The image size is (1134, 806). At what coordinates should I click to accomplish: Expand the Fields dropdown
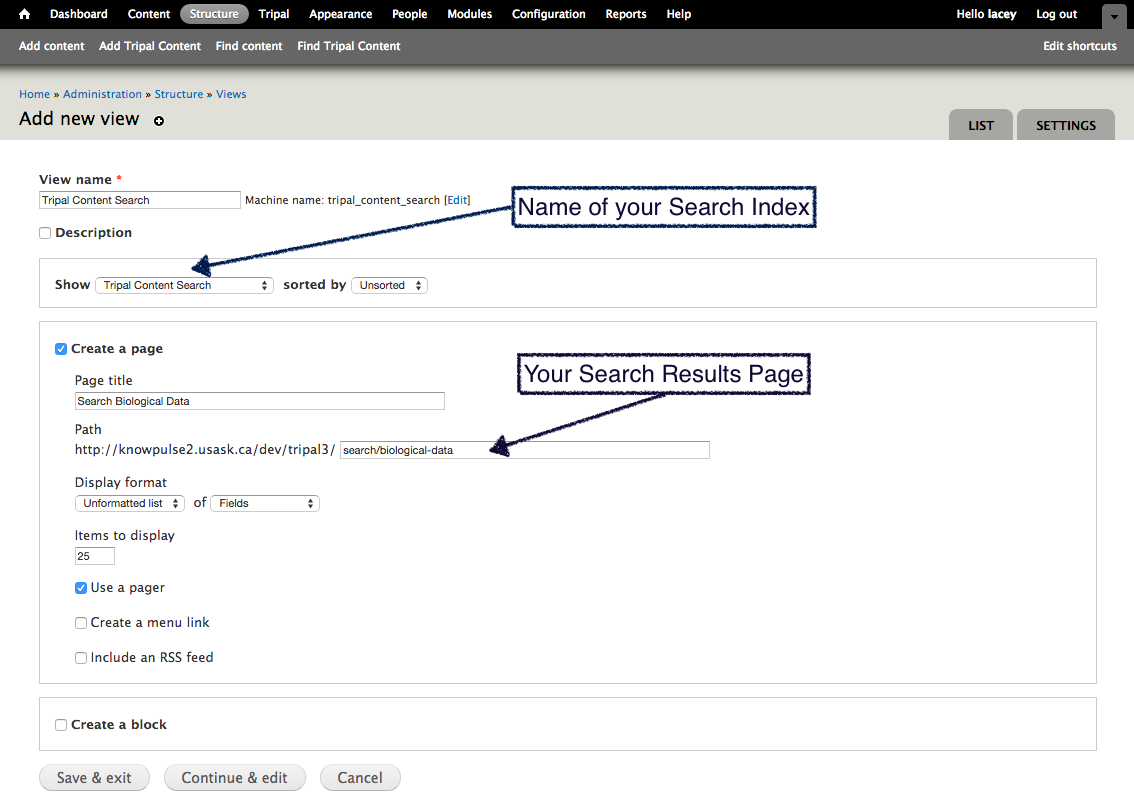pyautogui.click(x=265, y=503)
